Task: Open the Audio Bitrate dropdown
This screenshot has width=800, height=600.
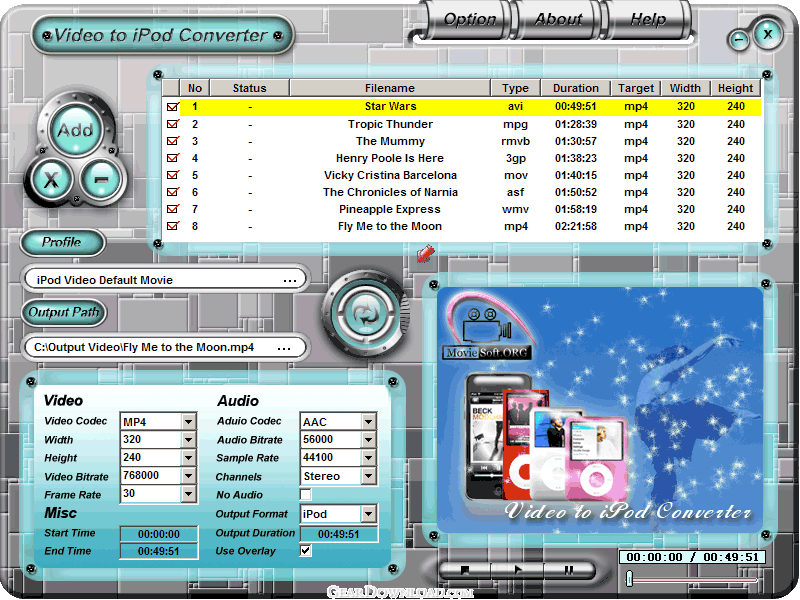Action: (368, 439)
